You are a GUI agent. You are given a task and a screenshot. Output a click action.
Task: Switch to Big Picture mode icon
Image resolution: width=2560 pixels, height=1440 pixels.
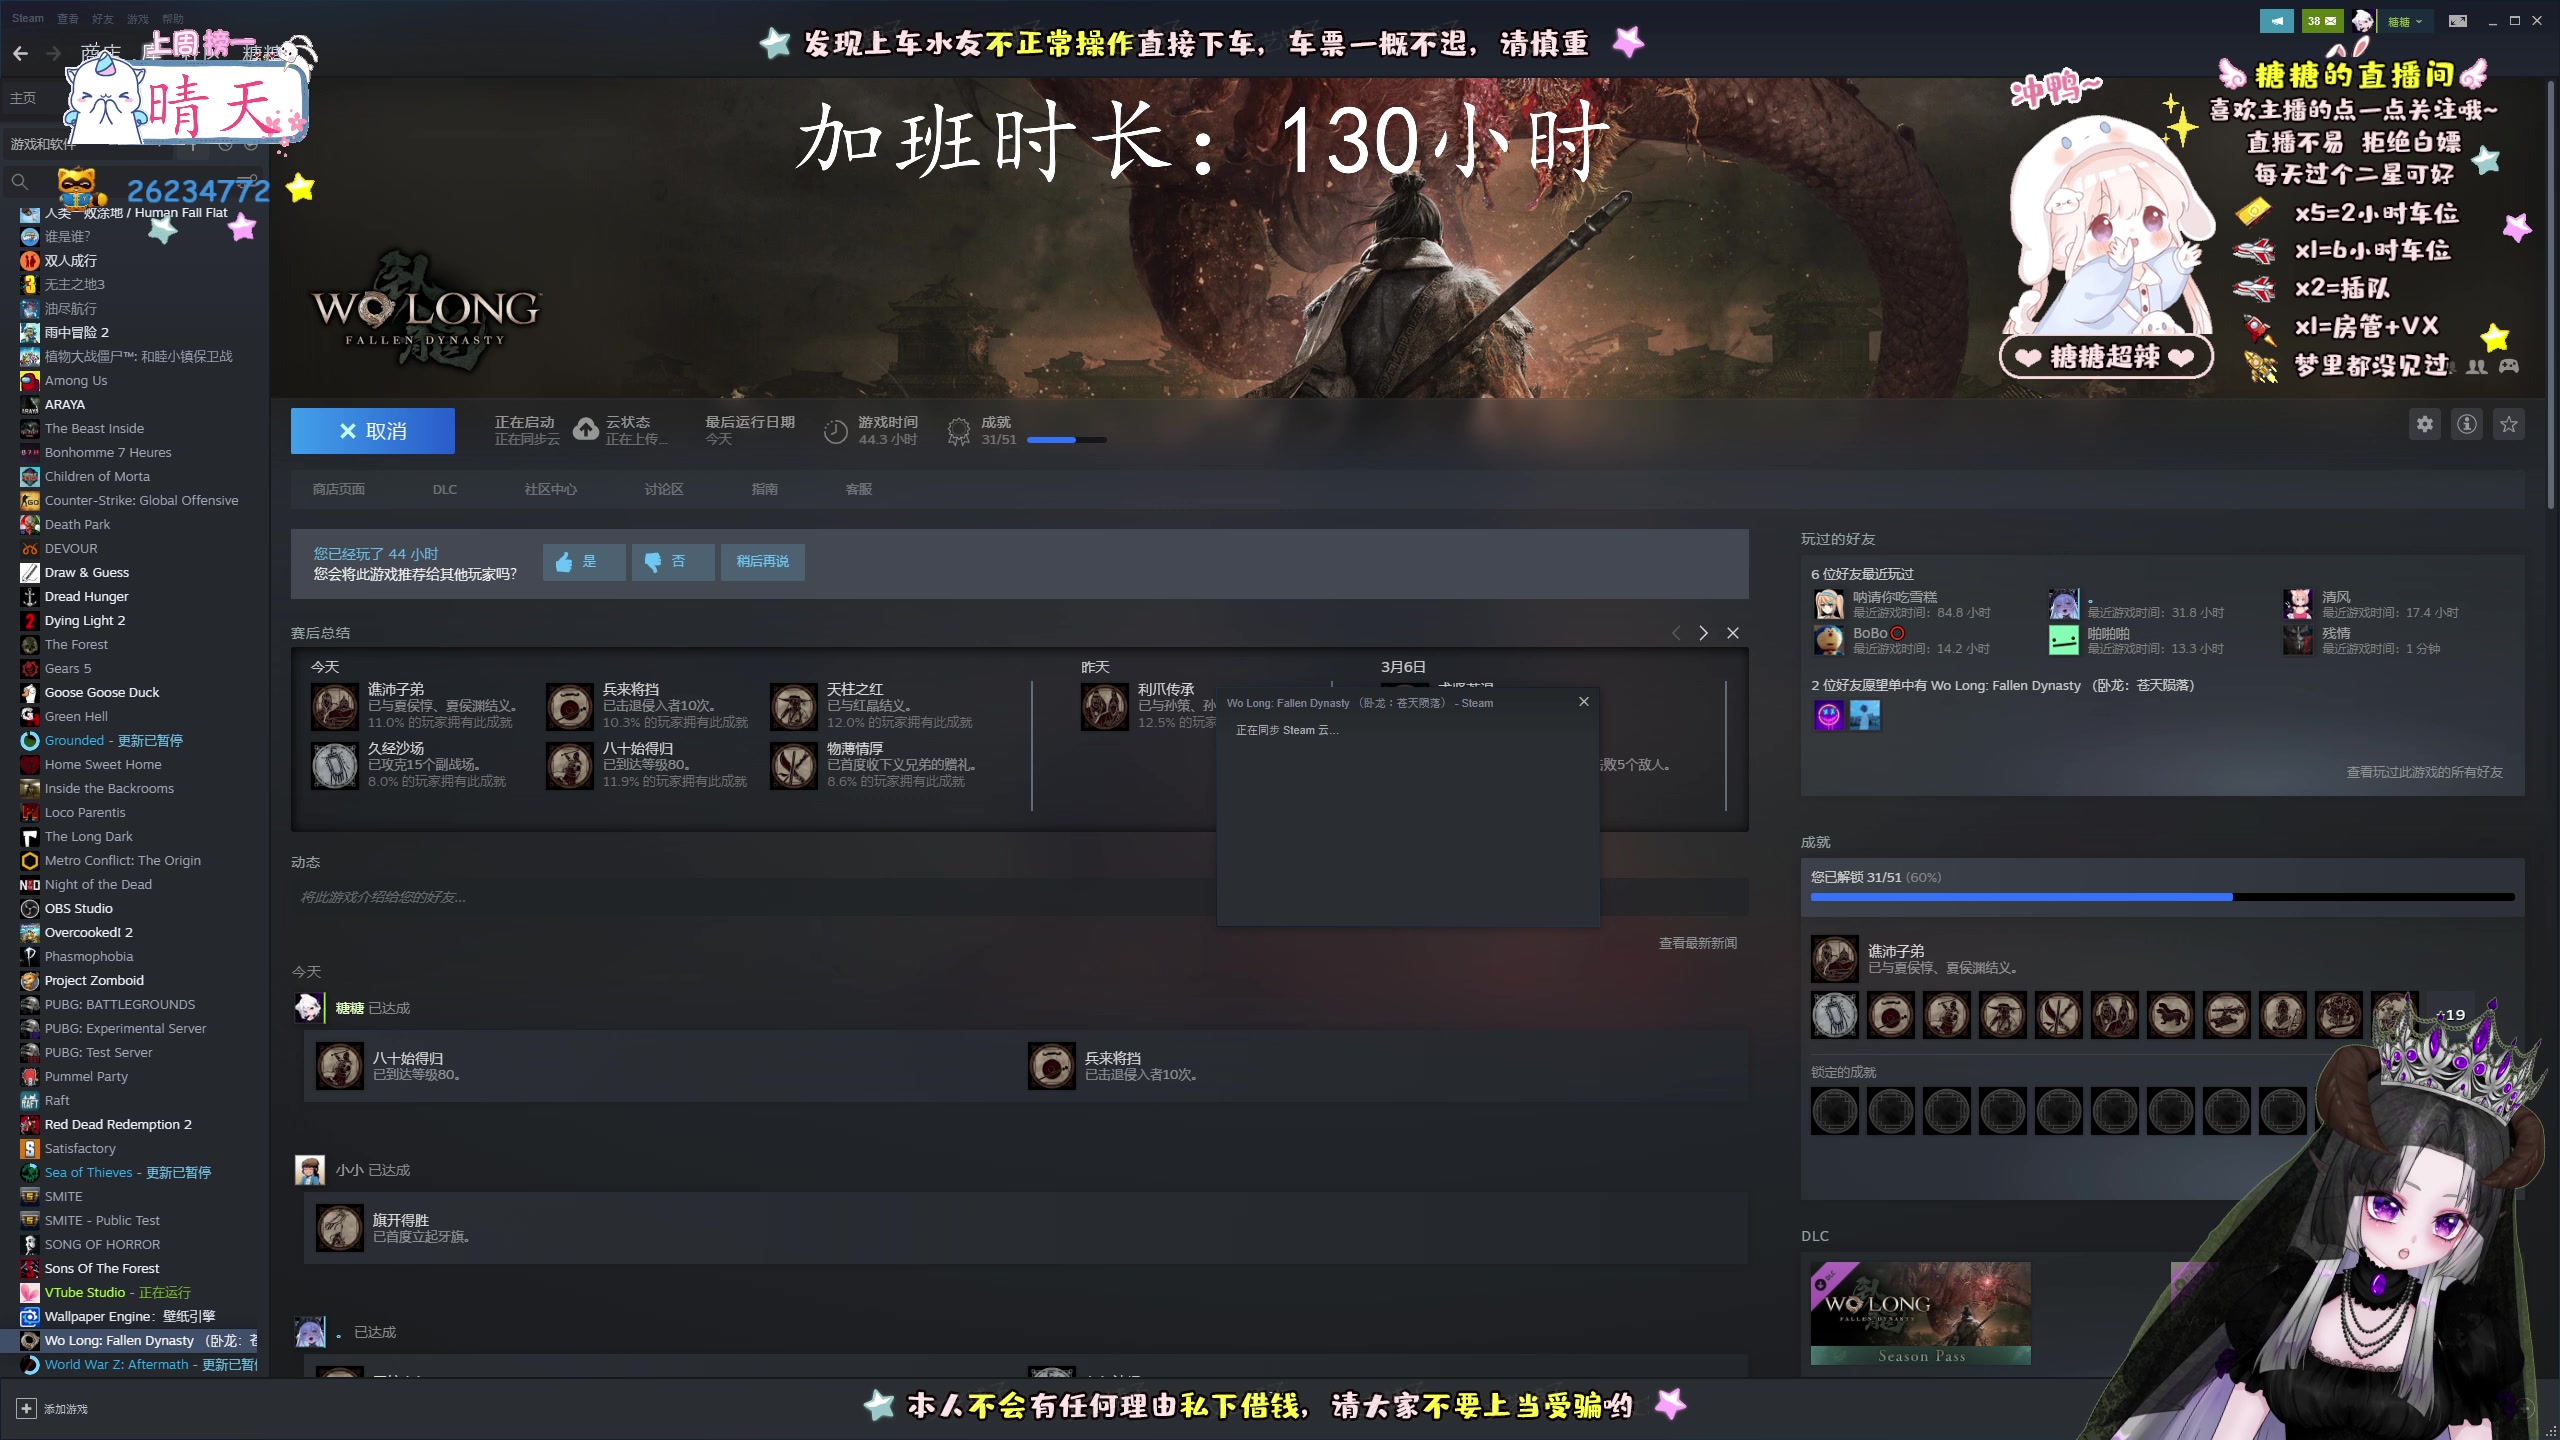[x=2458, y=20]
